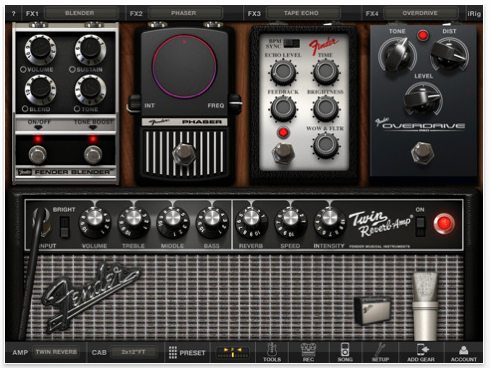Open the tuner display icon
490x368 pixels.
pyautogui.click(x=233, y=352)
